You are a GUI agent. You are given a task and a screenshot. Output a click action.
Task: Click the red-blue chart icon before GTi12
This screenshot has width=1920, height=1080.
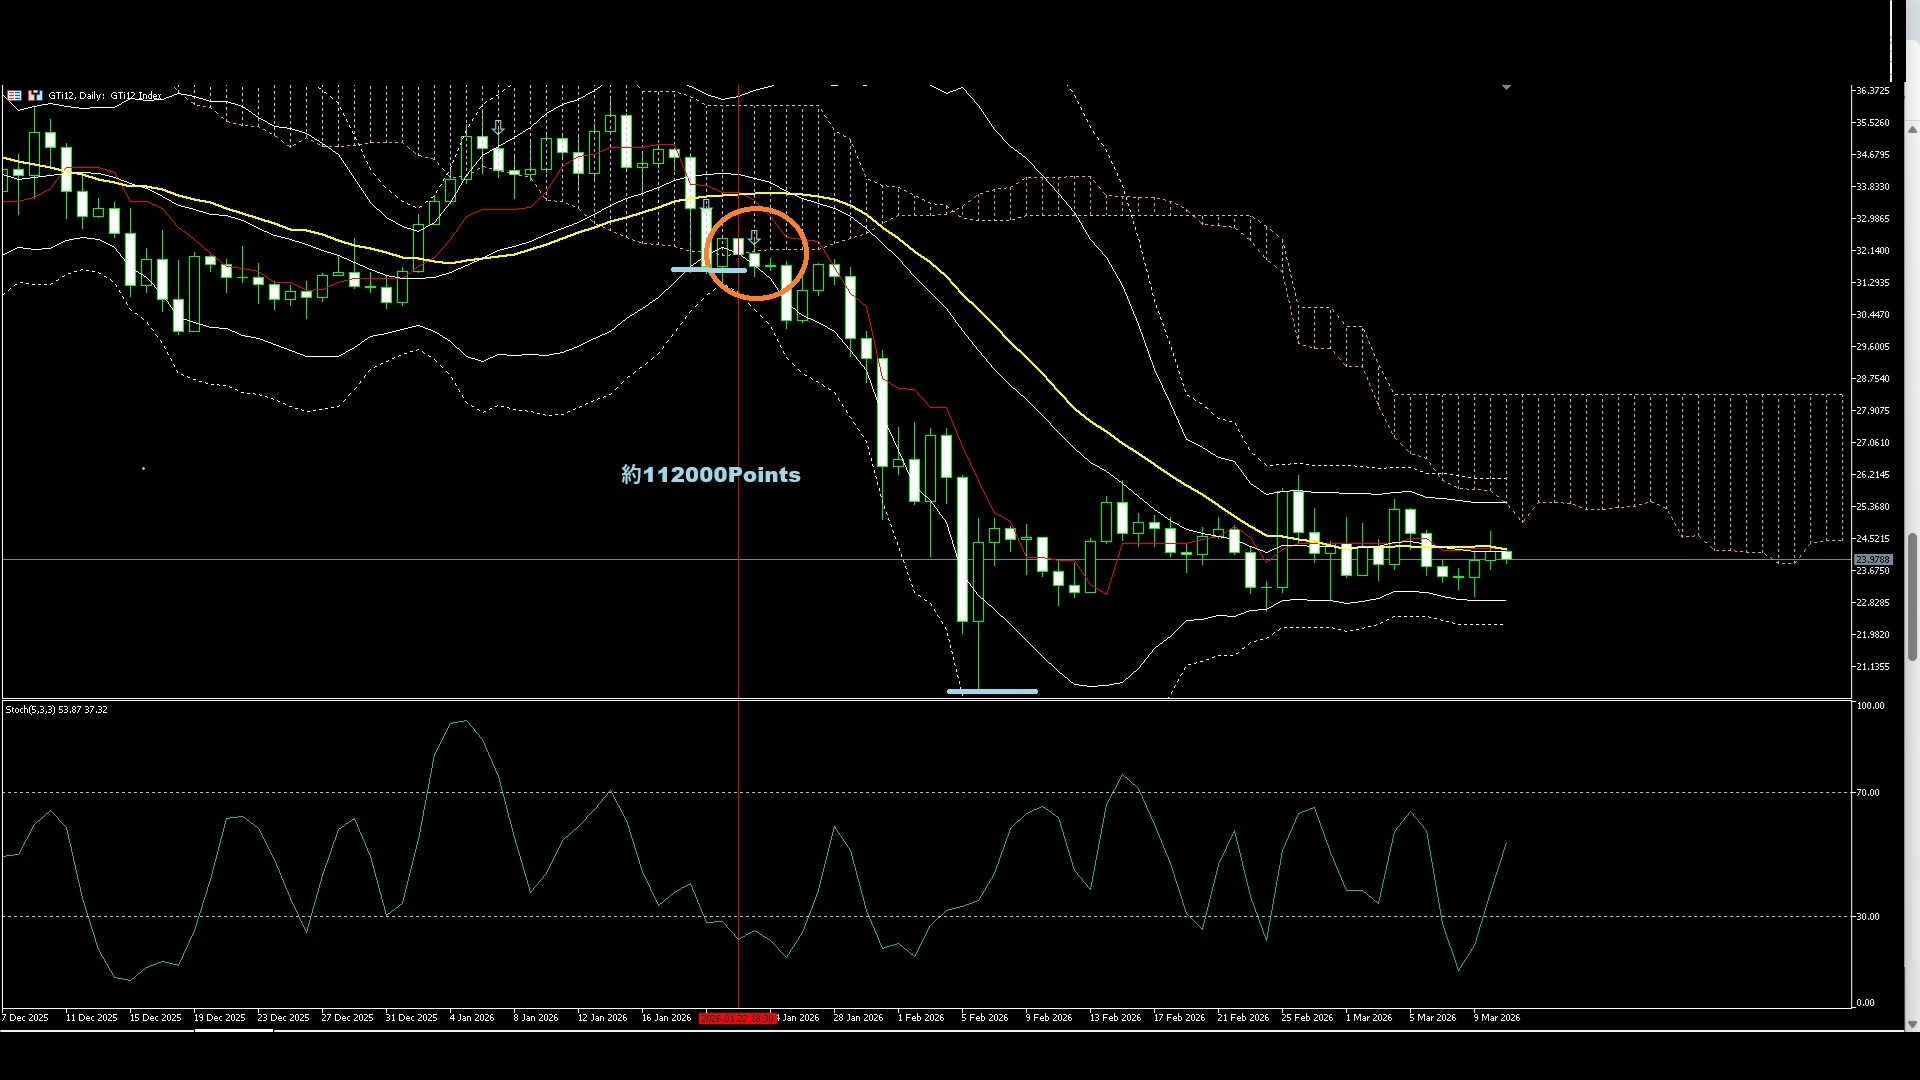click(x=35, y=96)
